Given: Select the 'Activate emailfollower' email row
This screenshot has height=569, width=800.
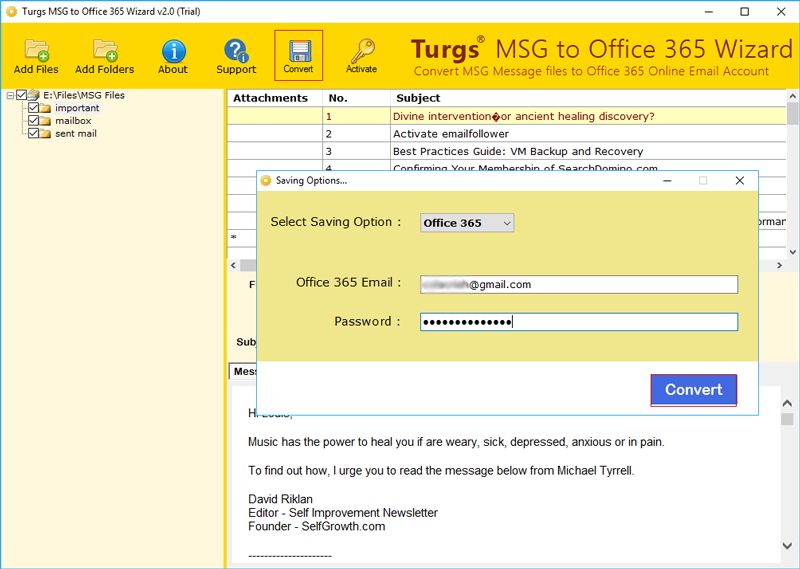Looking at the screenshot, I should pyautogui.click(x=507, y=134).
